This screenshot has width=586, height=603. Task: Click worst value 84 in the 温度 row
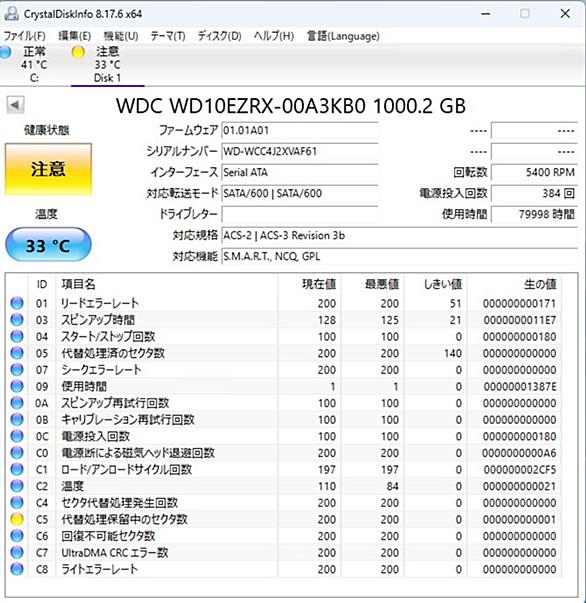[x=392, y=486]
